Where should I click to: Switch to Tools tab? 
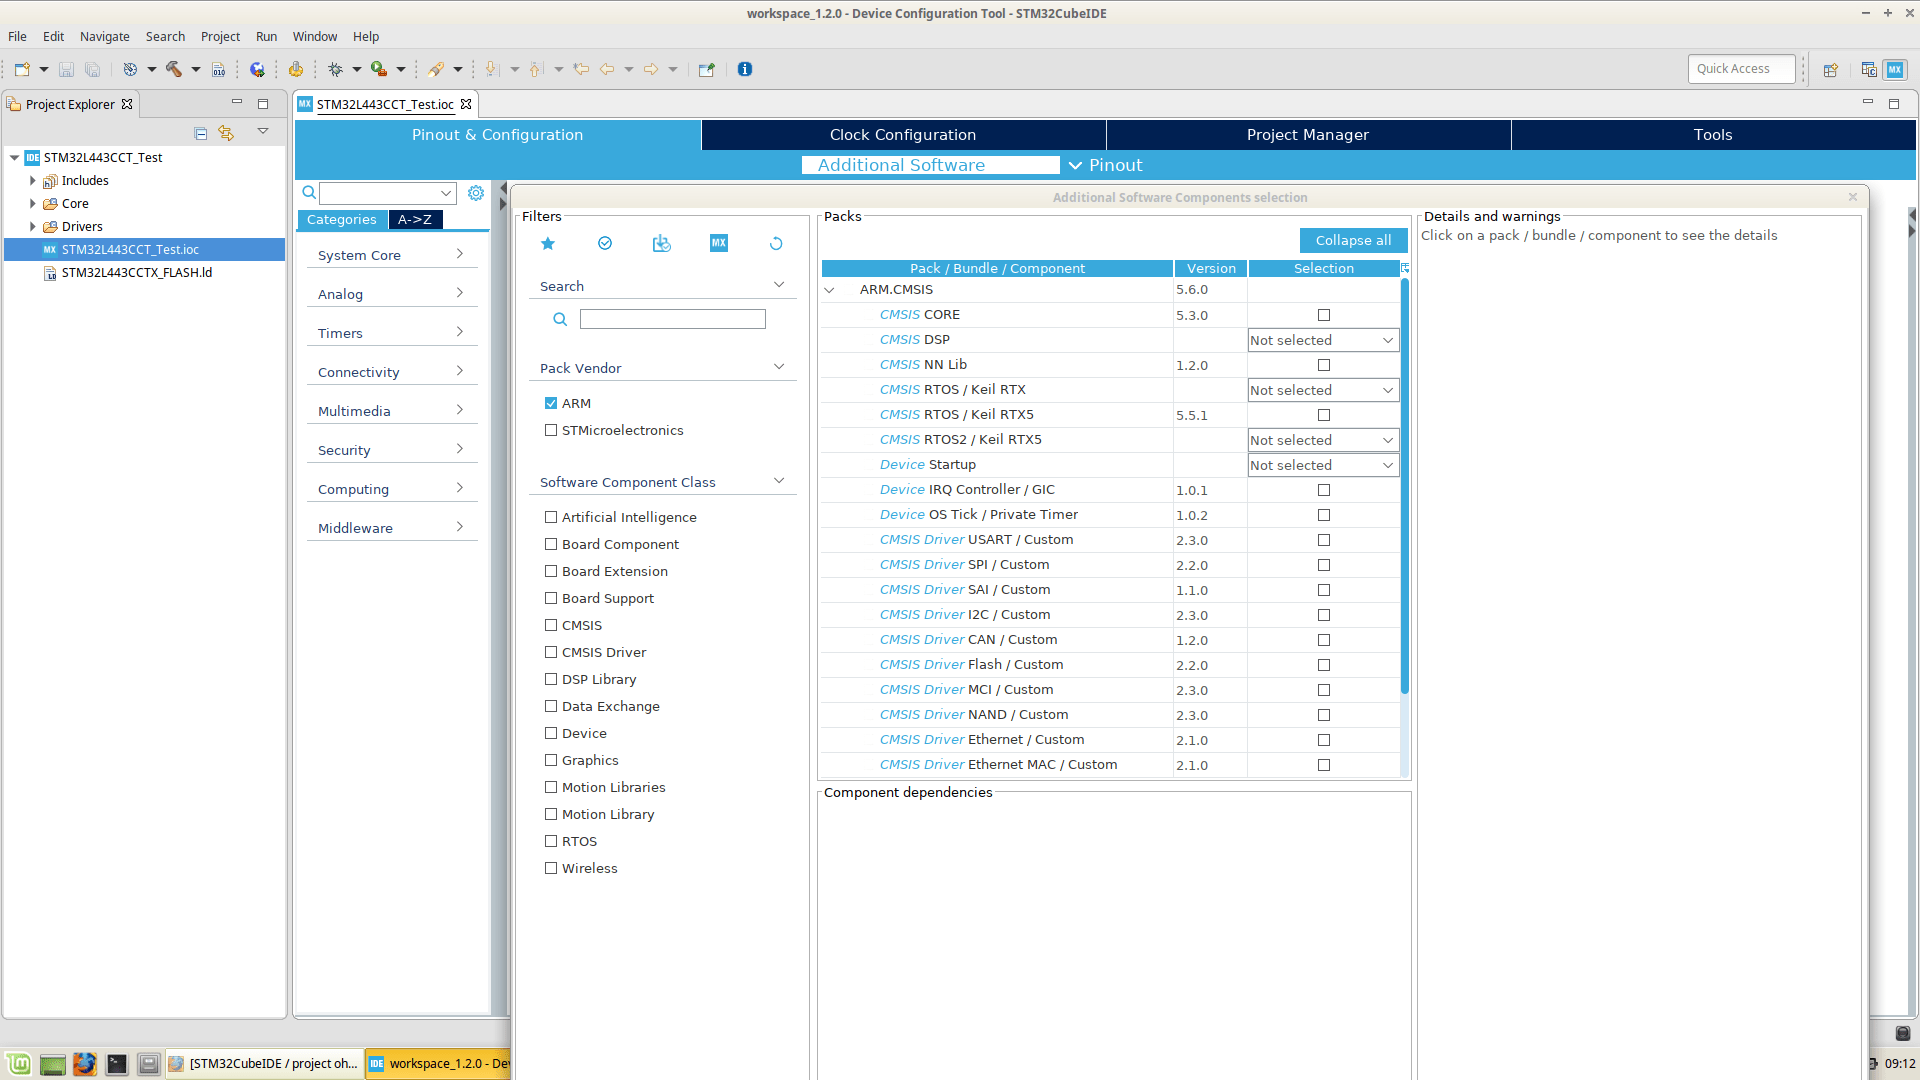pyautogui.click(x=1713, y=135)
